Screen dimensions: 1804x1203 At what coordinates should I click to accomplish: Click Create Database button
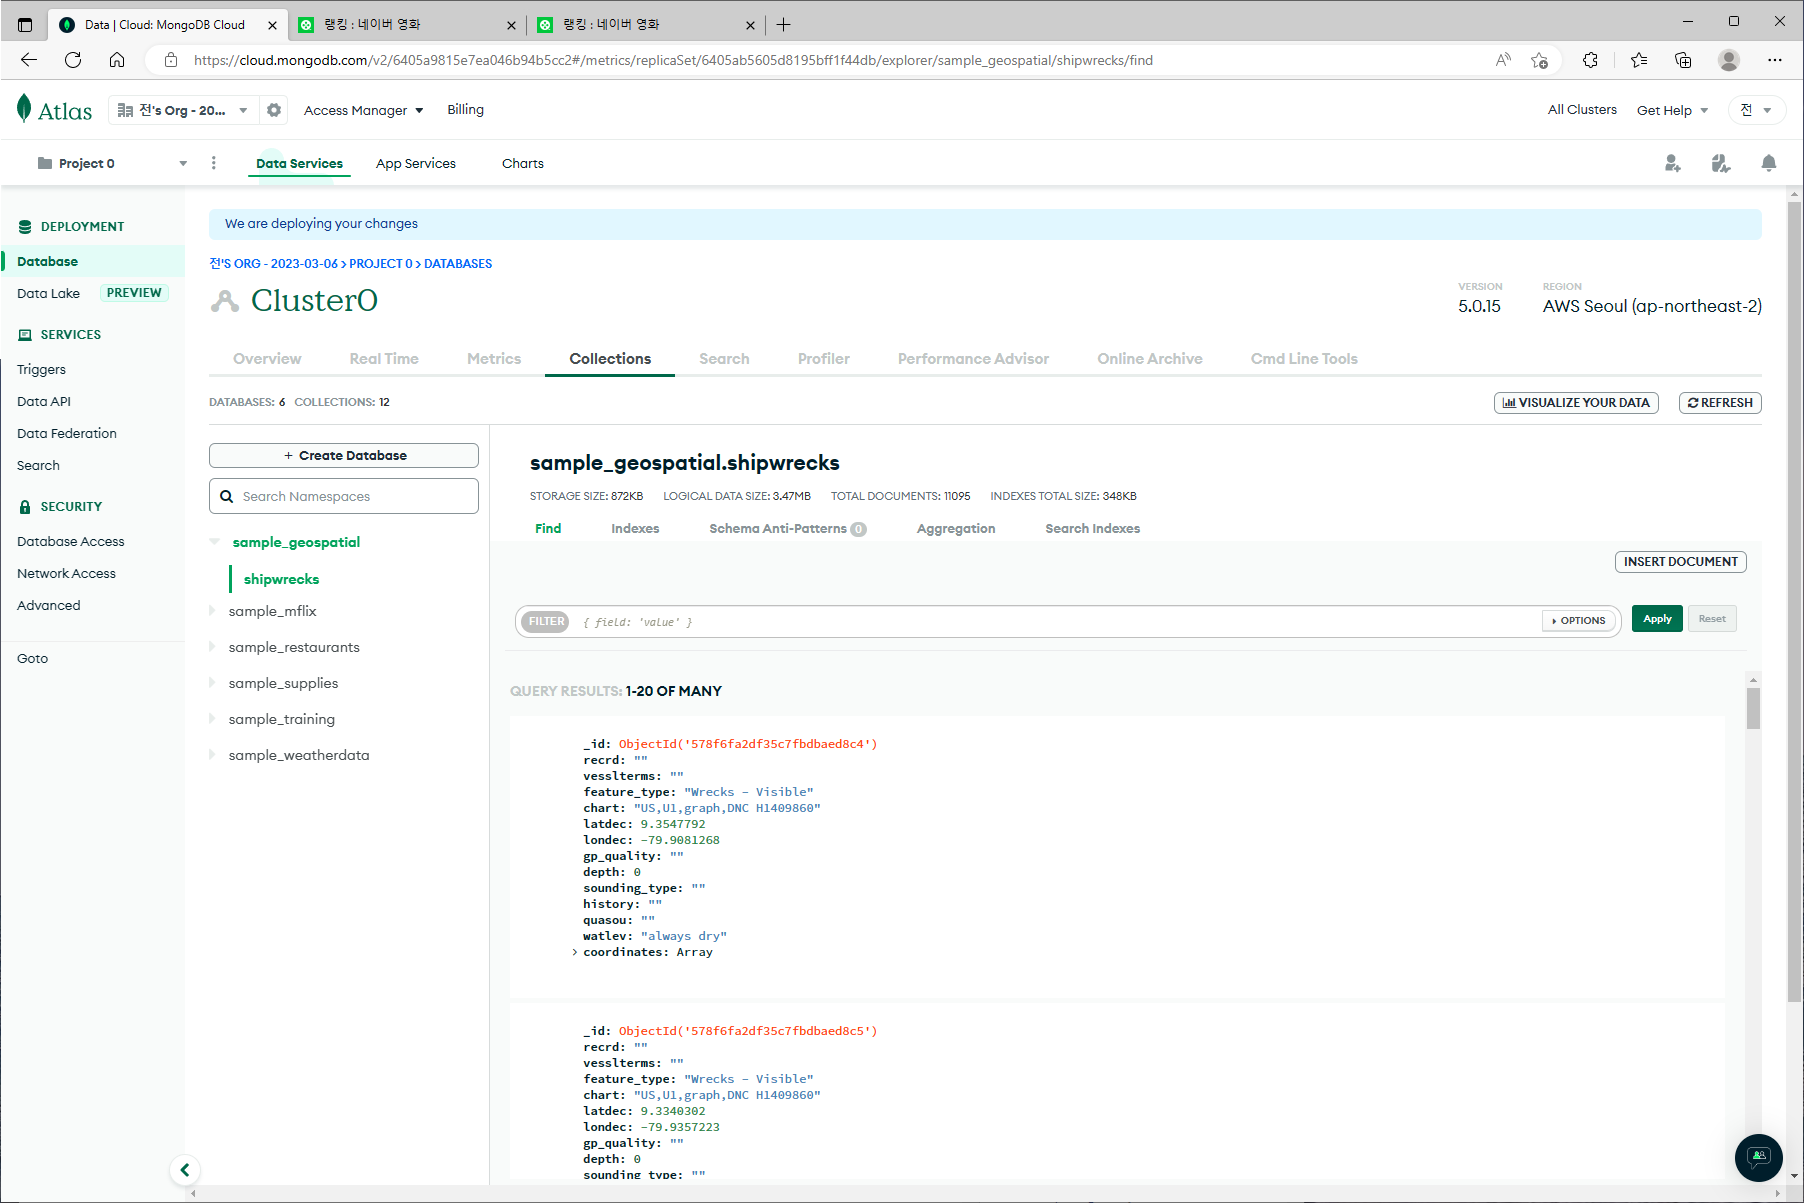pyautogui.click(x=344, y=455)
